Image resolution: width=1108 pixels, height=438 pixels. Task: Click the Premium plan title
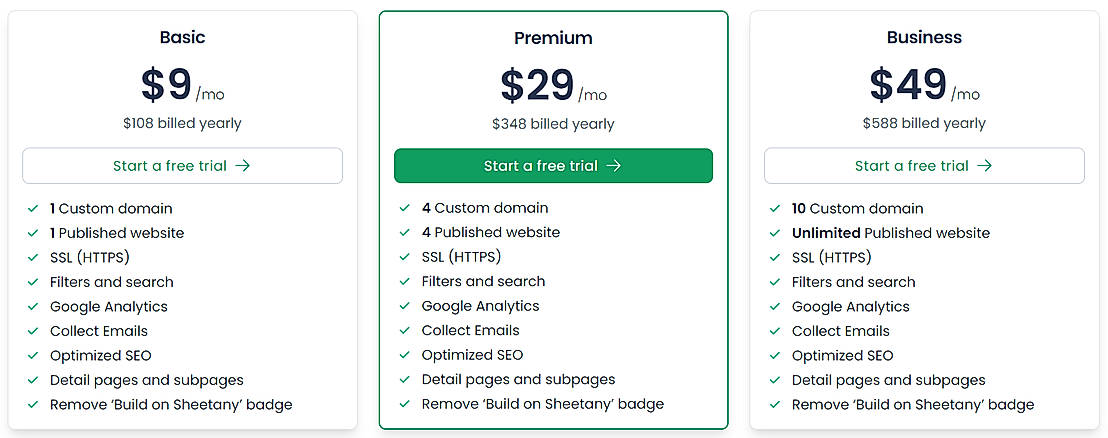coord(553,38)
